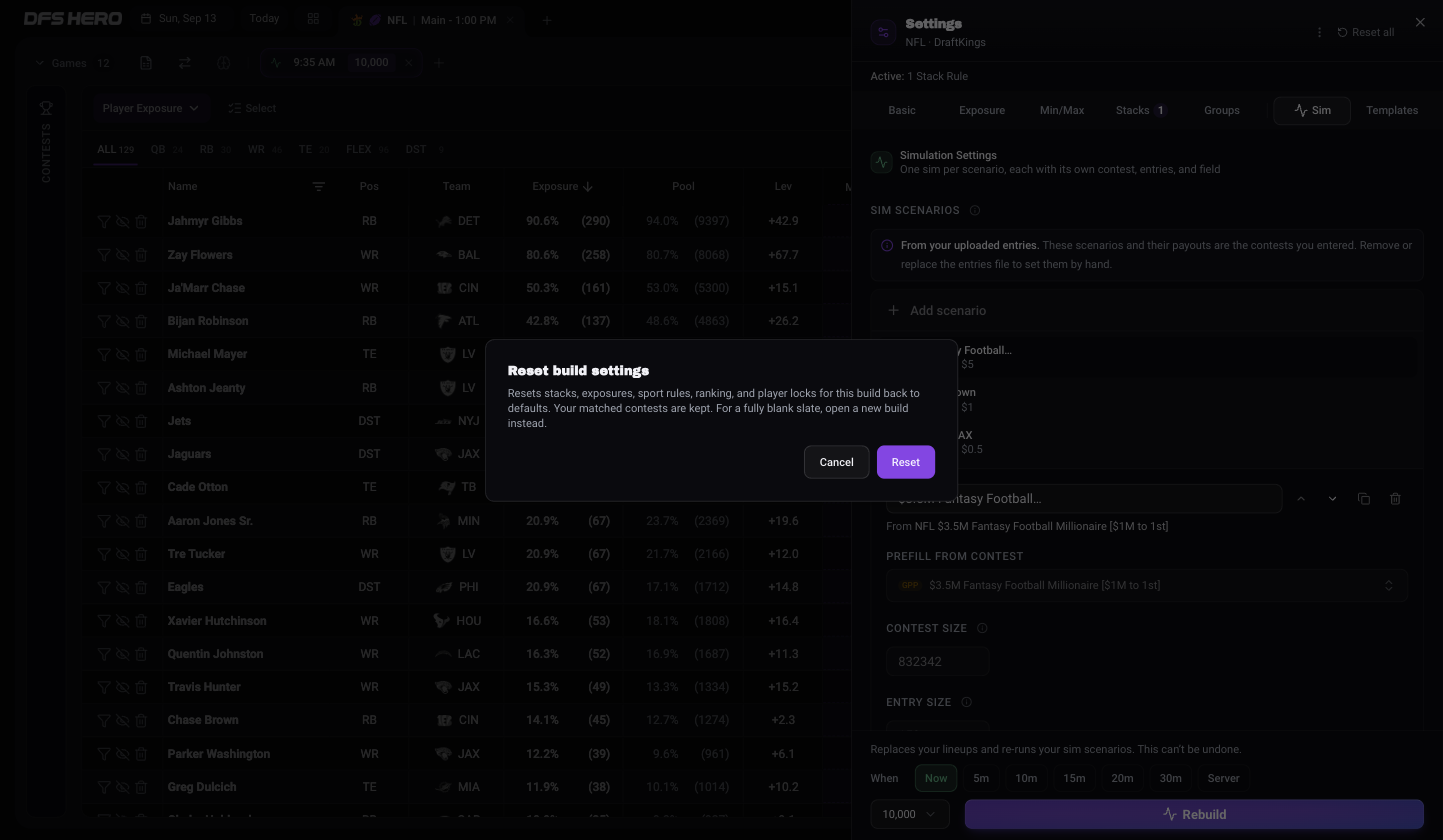Click the Rebuild button
Viewport: 1443px width, 840px height.
1194,814
